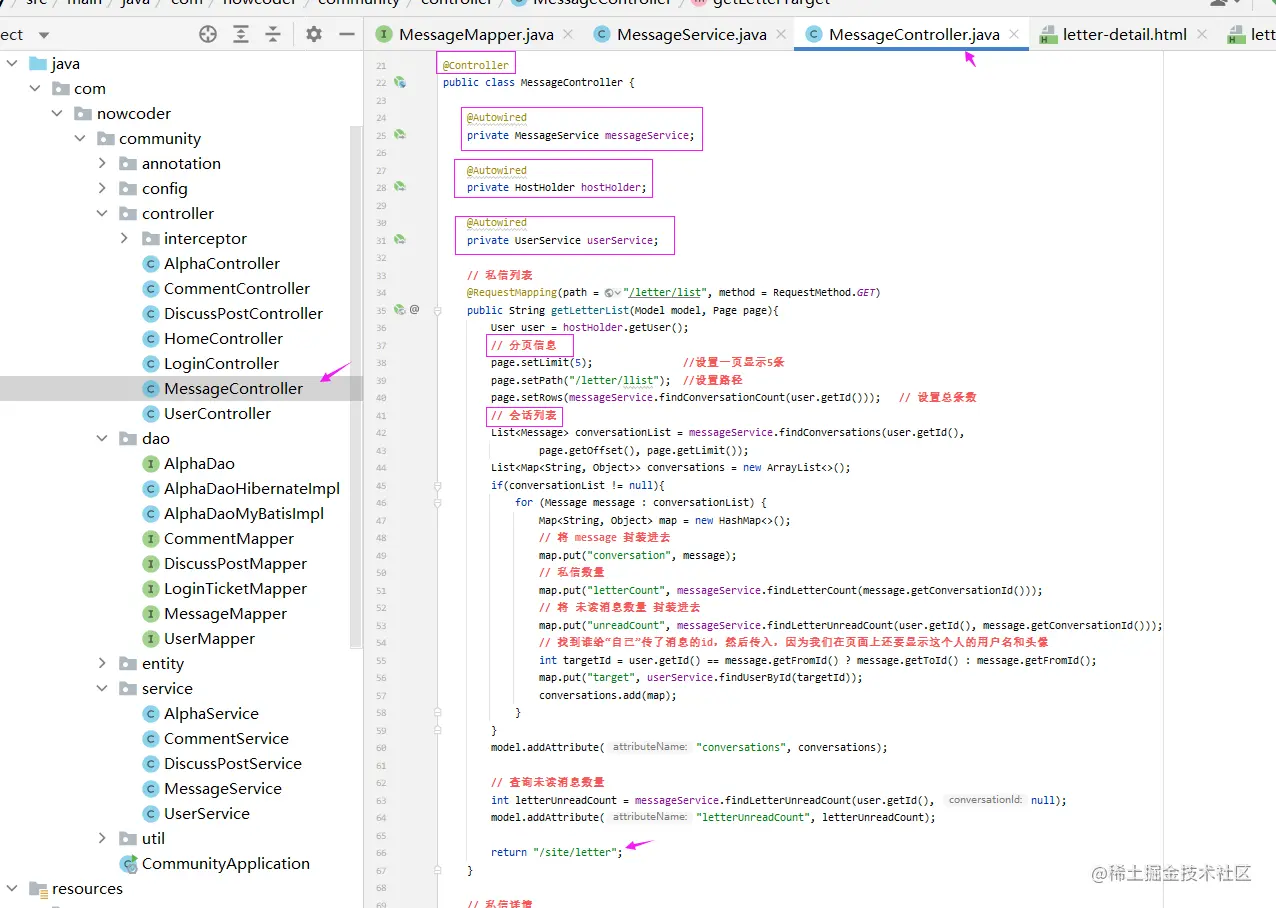Screen dimensions: 1276x908
Task: Click the locate-current-file target icon
Action: (208, 34)
